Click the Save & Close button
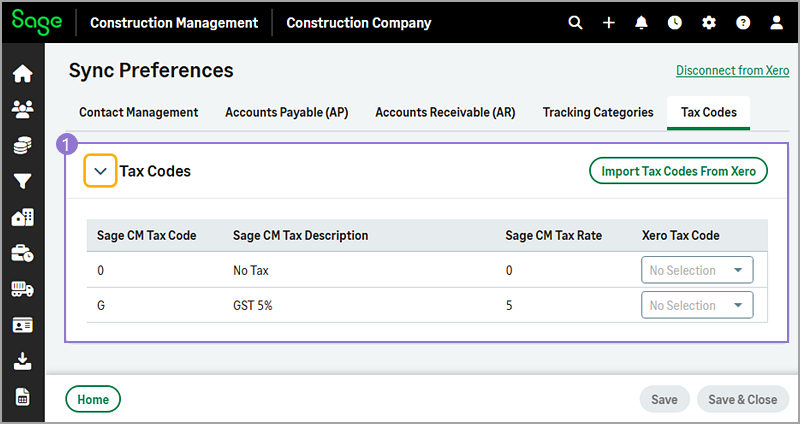Image resolution: width=800 pixels, height=424 pixels. [743, 399]
